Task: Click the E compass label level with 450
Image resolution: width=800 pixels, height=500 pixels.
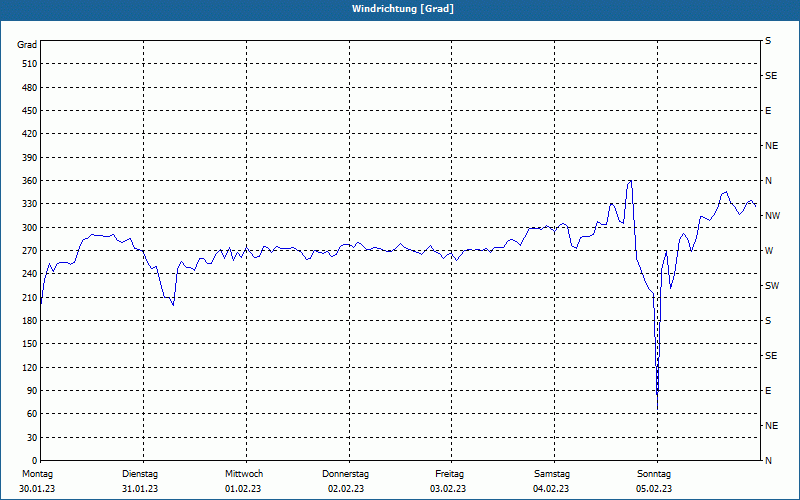Action: (x=768, y=111)
